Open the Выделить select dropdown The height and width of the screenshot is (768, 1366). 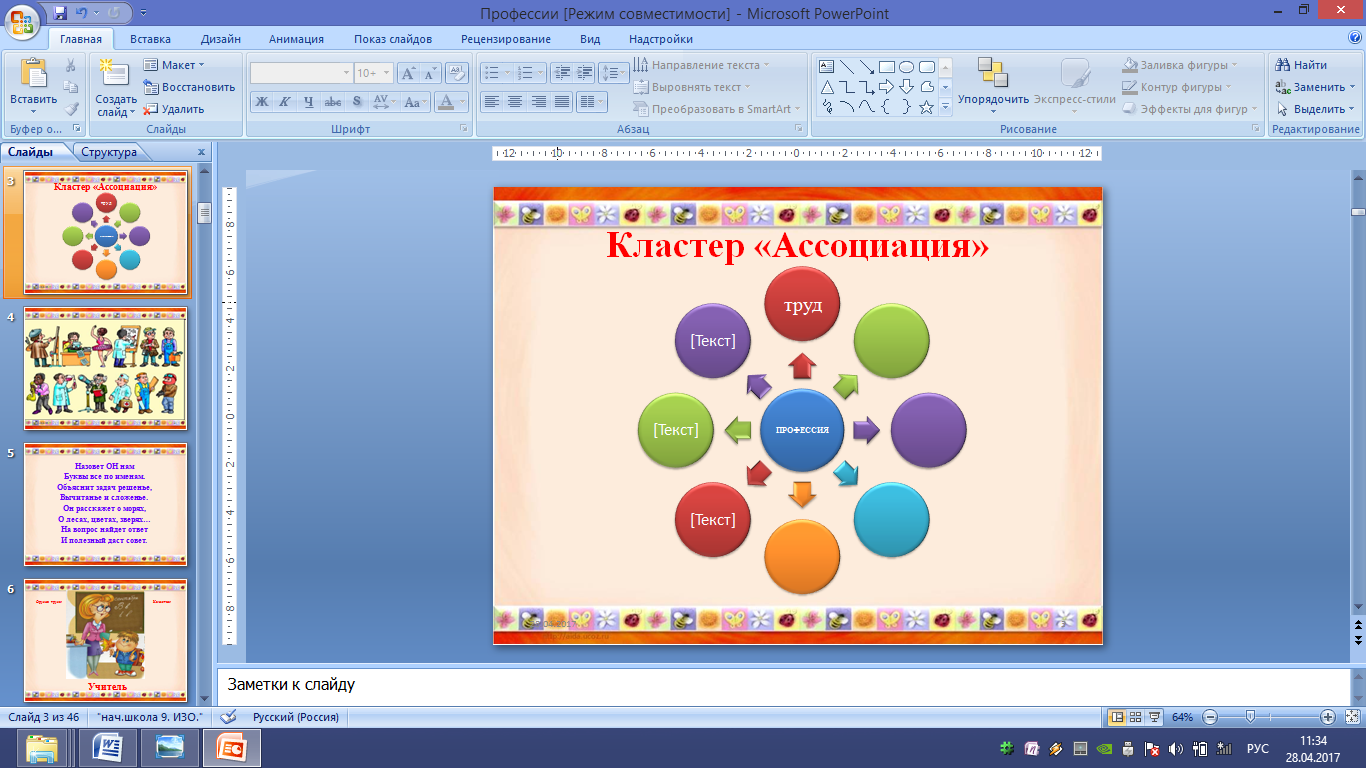(1316, 109)
